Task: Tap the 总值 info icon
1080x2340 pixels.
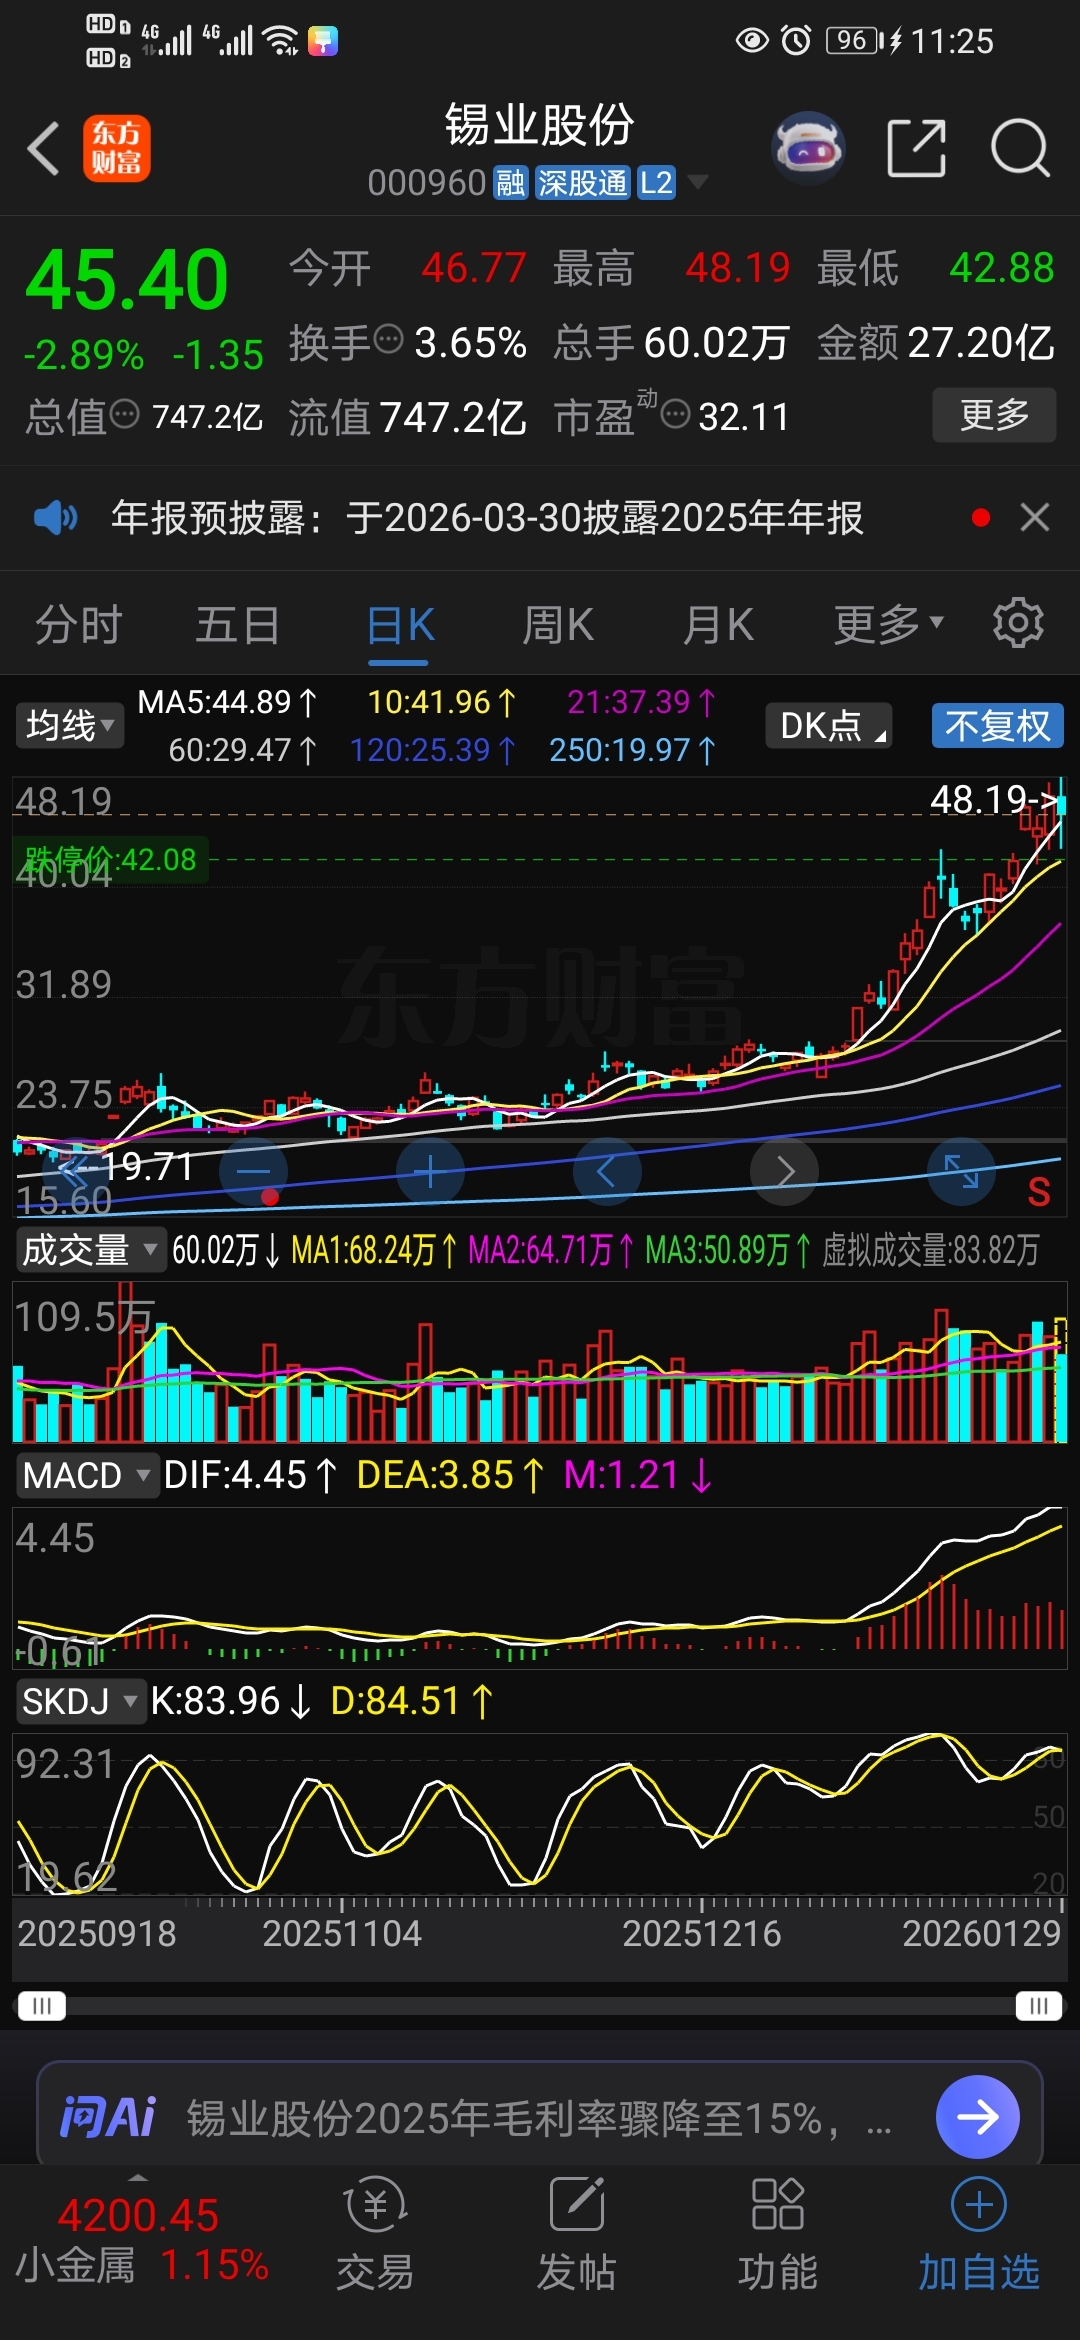Action: (124, 414)
